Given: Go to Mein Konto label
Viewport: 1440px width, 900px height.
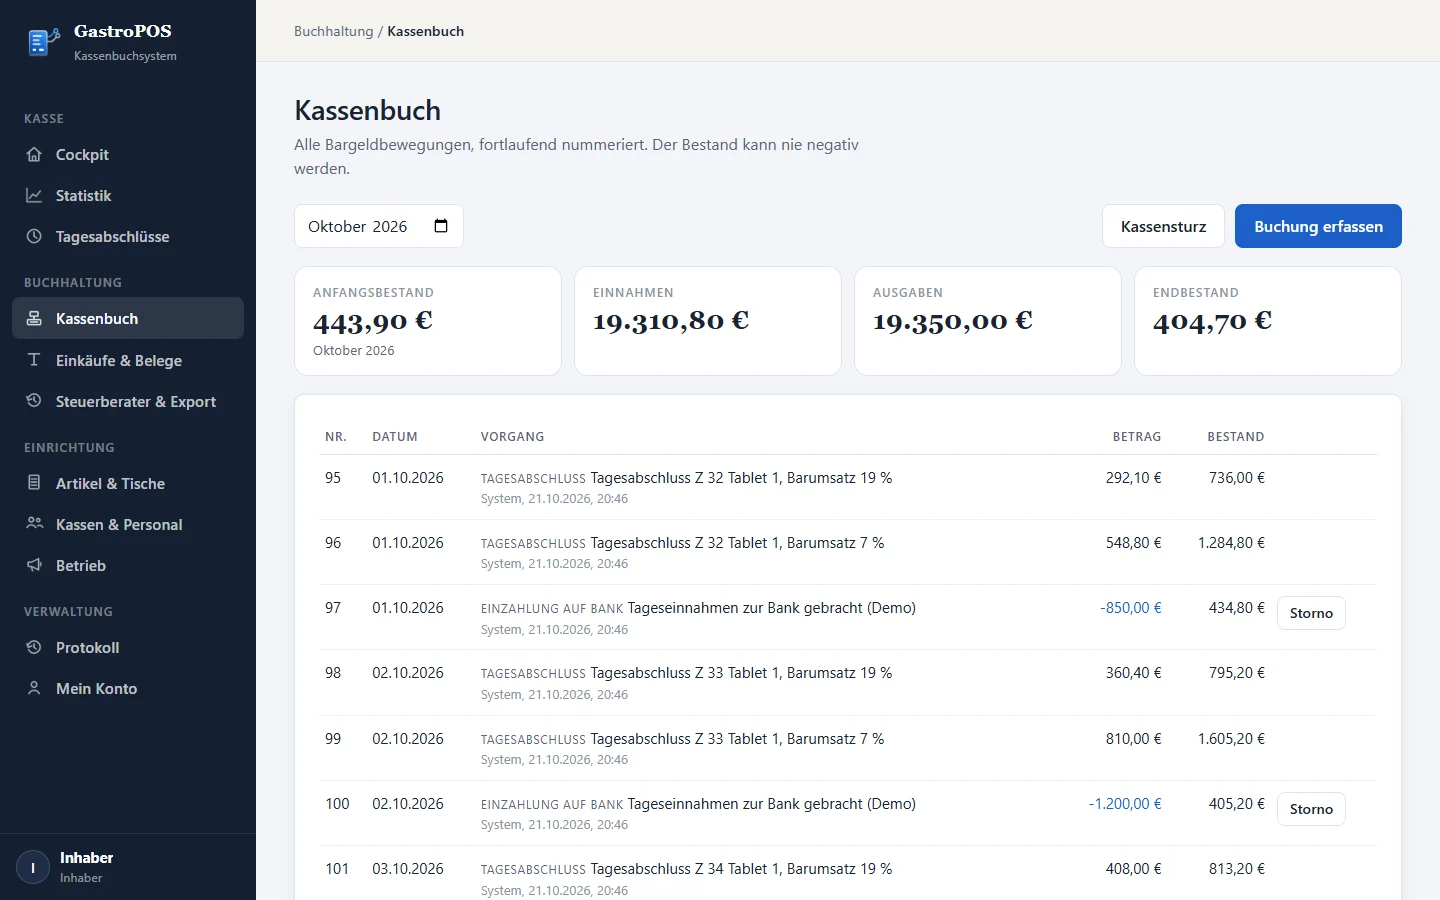Looking at the screenshot, I should click(x=97, y=688).
